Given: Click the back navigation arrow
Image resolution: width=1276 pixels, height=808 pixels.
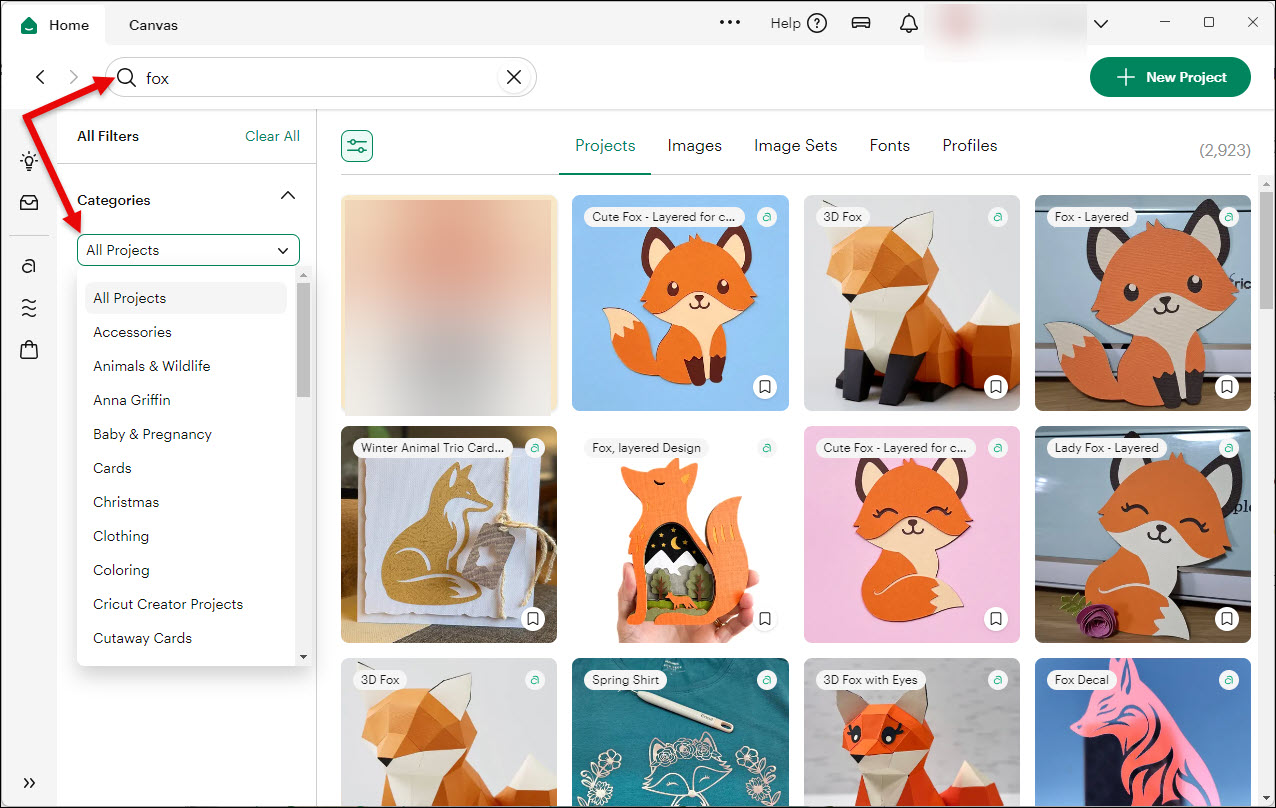Looking at the screenshot, I should click(40, 77).
